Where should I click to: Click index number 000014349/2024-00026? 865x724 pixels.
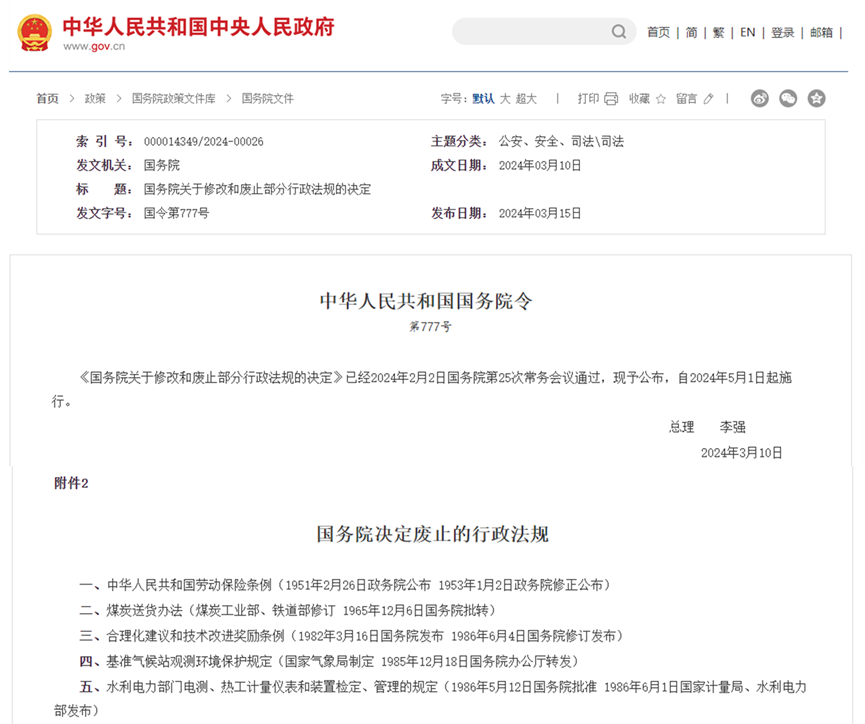(x=204, y=142)
